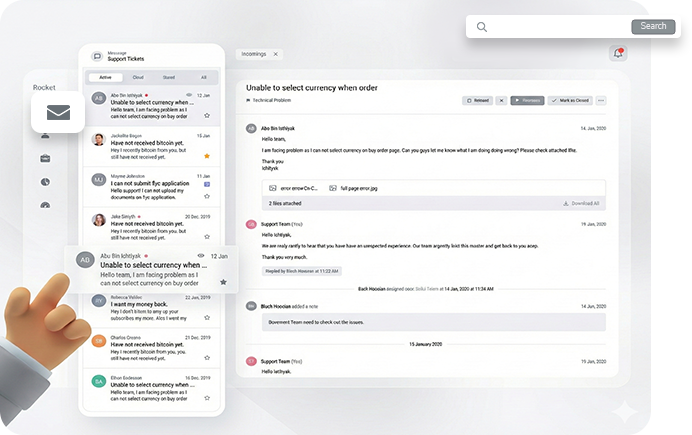The image size is (692, 435).
Task: Star the highlighted Abu Bin Ichtiyak ticket
Action: point(223,282)
